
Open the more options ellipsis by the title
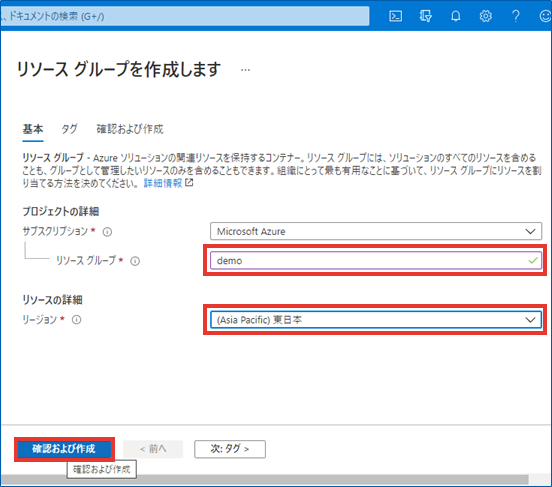point(245,70)
